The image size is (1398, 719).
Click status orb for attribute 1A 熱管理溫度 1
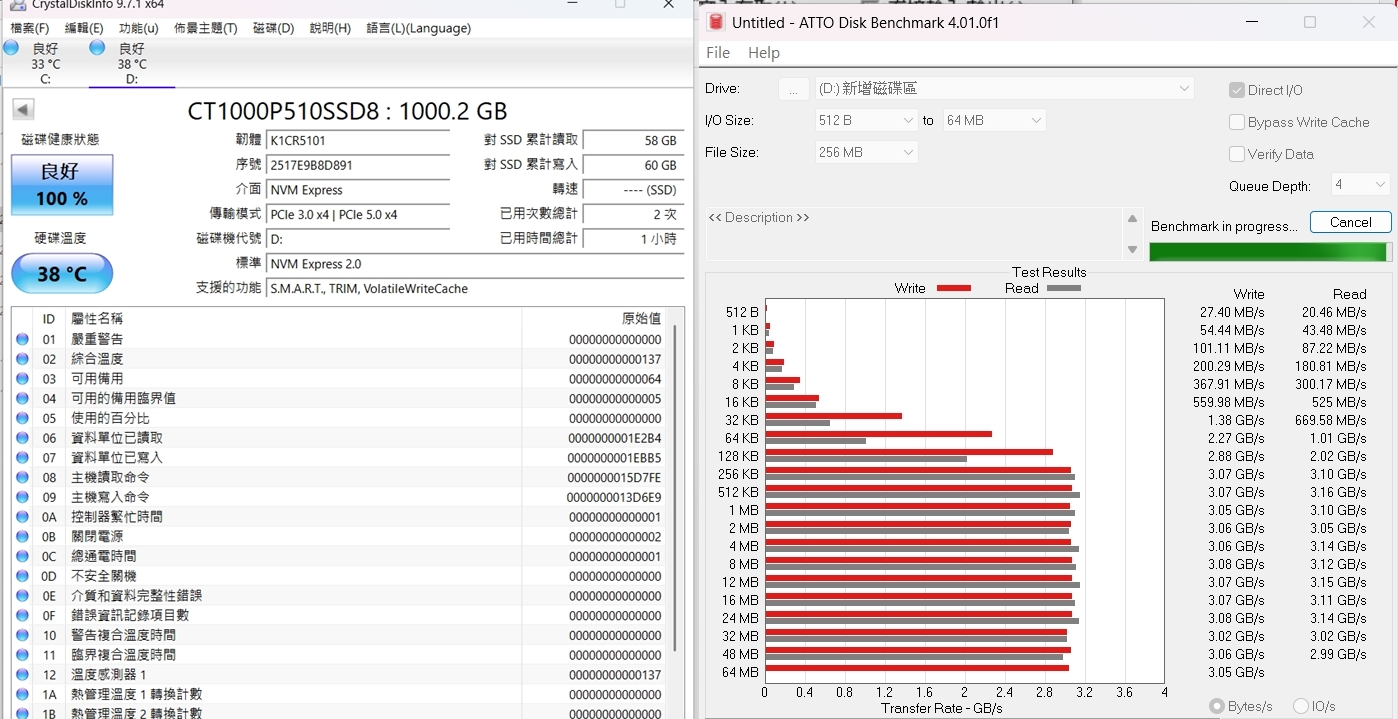coord(23,694)
